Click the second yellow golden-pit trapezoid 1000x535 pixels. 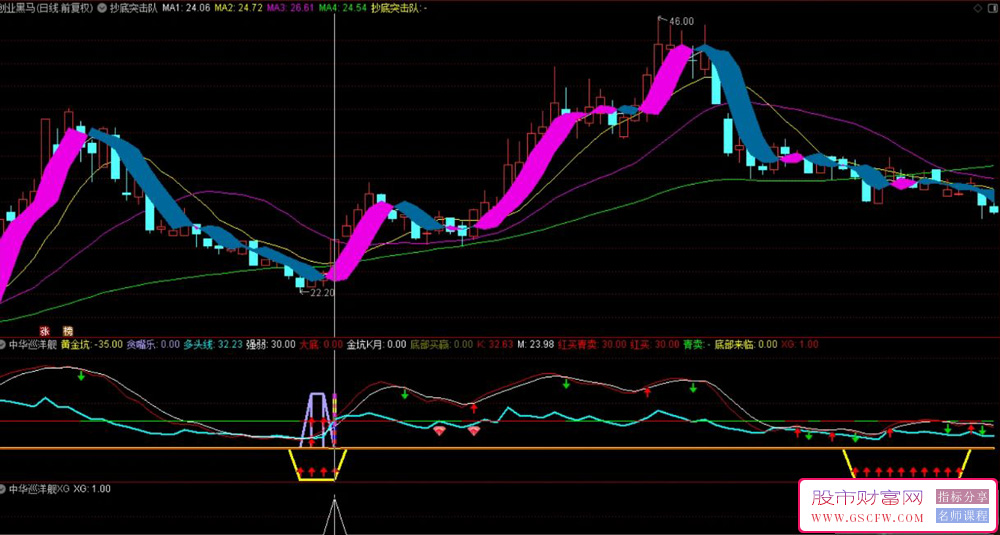(x=907, y=464)
